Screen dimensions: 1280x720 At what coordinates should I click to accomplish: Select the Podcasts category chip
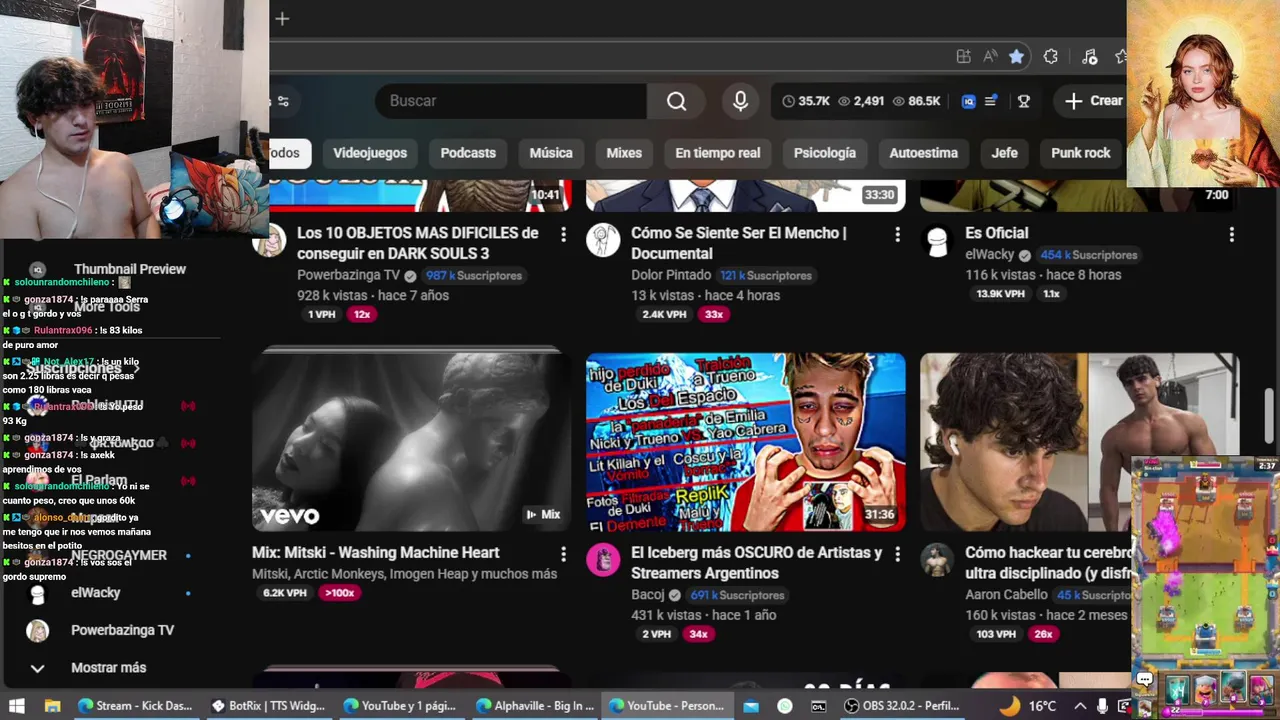(x=468, y=153)
